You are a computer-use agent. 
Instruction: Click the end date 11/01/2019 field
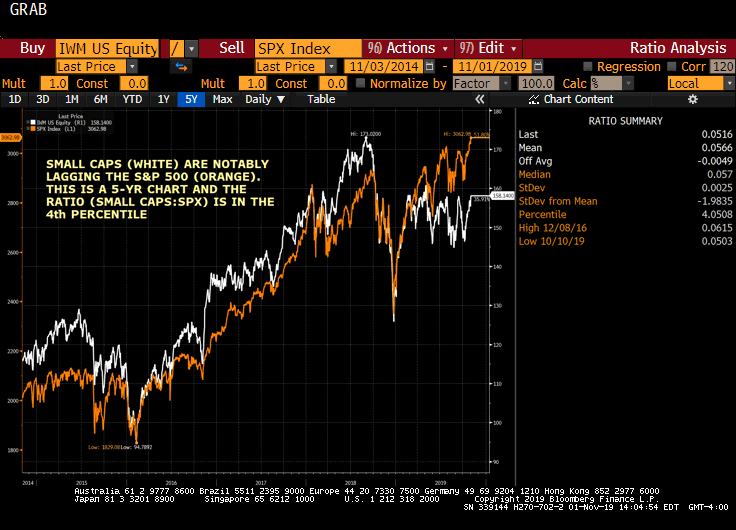coord(492,67)
